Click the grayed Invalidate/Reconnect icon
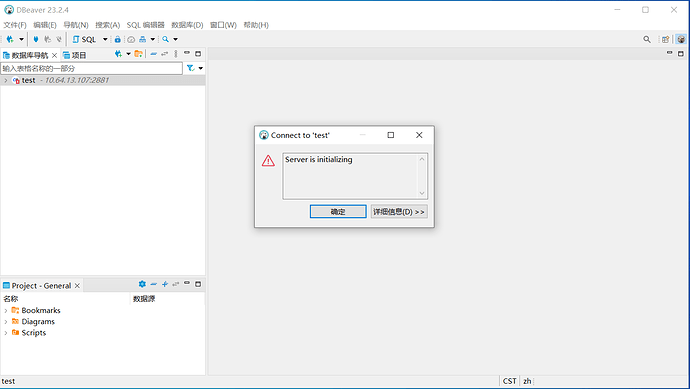The height and width of the screenshot is (389, 690). click(x=47, y=39)
